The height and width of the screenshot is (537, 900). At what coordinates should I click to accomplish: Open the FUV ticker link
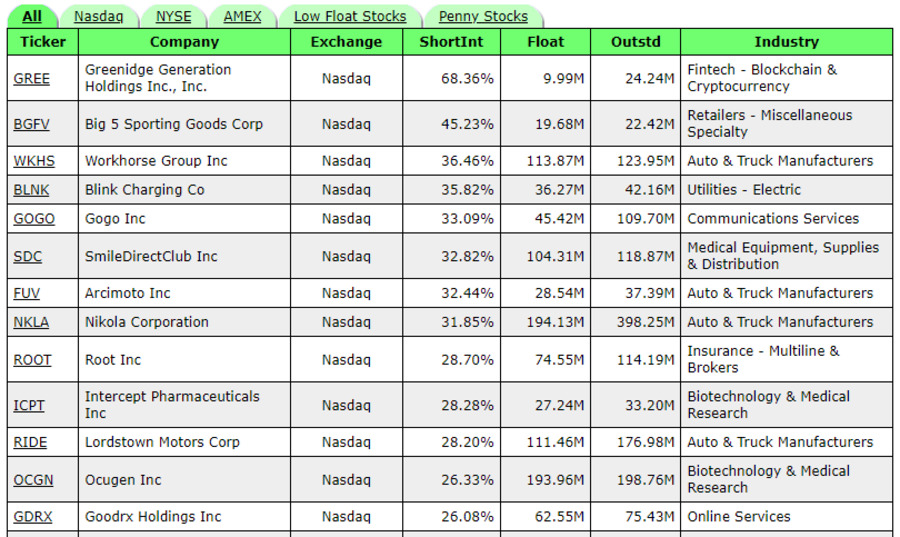tap(27, 293)
